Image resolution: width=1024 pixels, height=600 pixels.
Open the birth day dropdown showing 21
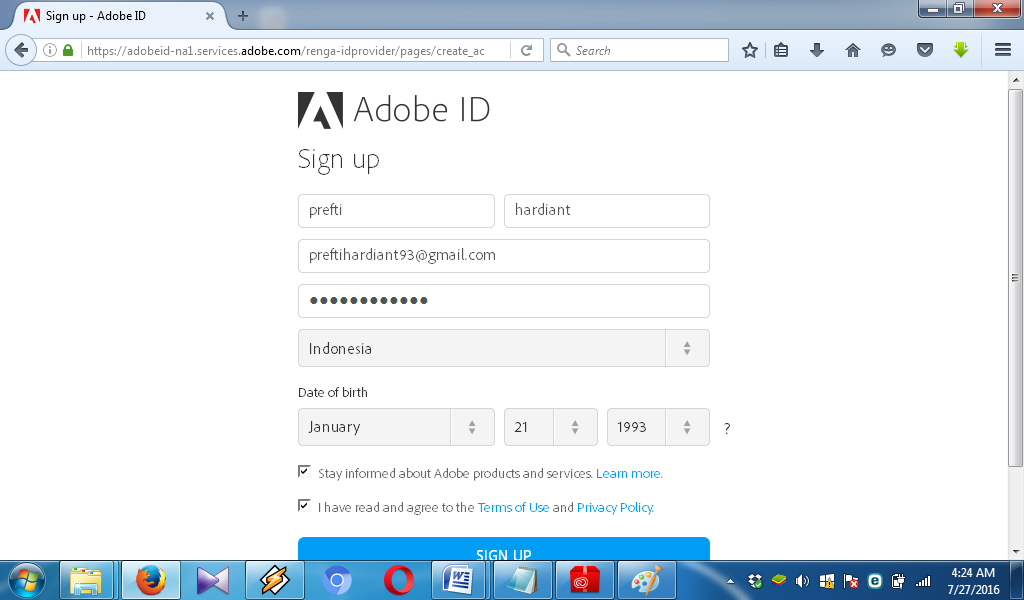[551, 427]
